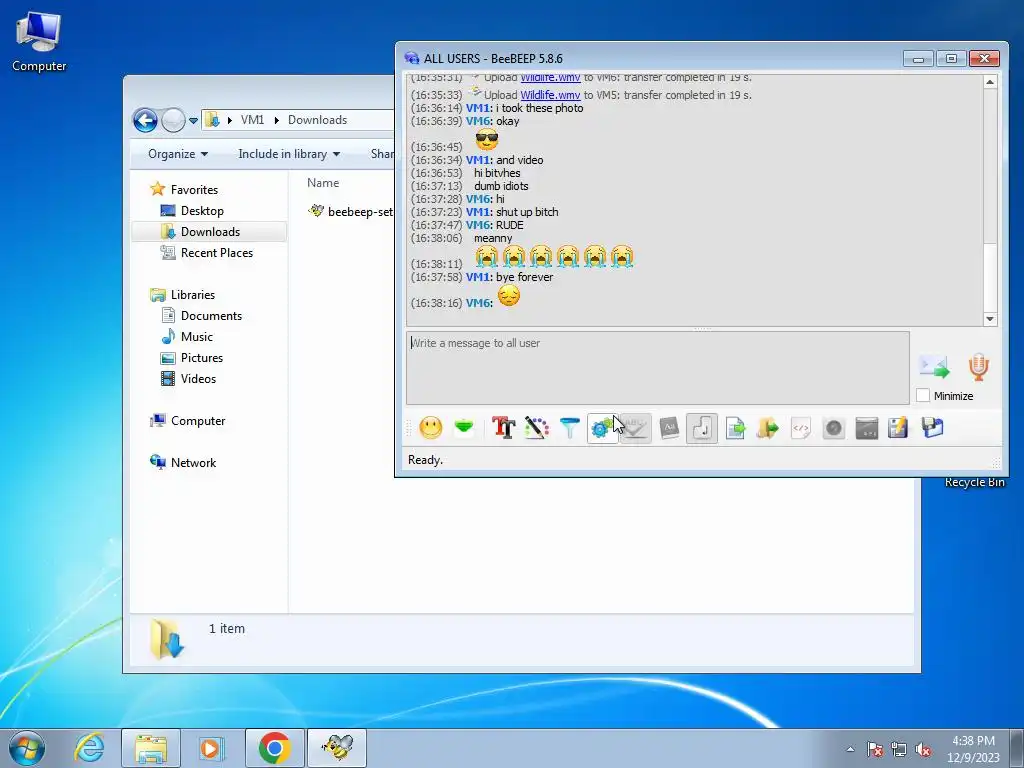
Task: Toggle the ABC spell checking icon
Action: 635,428
